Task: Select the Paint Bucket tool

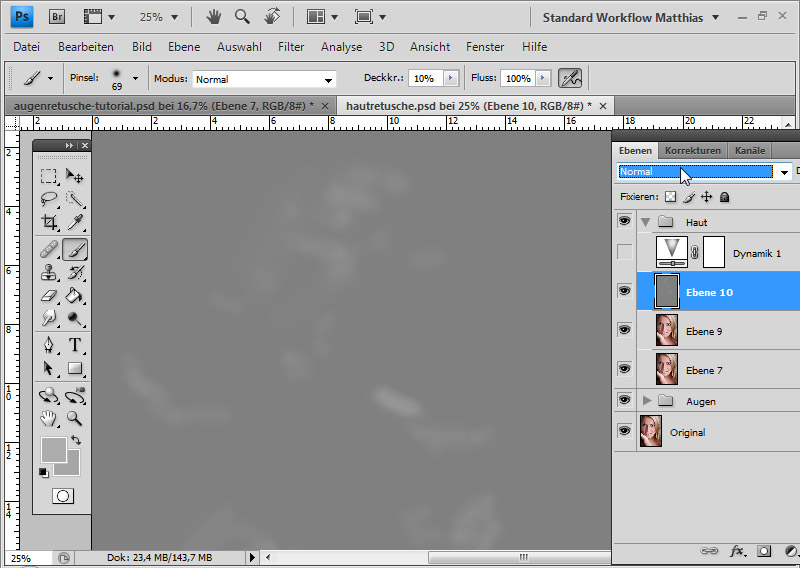Action: [x=74, y=295]
